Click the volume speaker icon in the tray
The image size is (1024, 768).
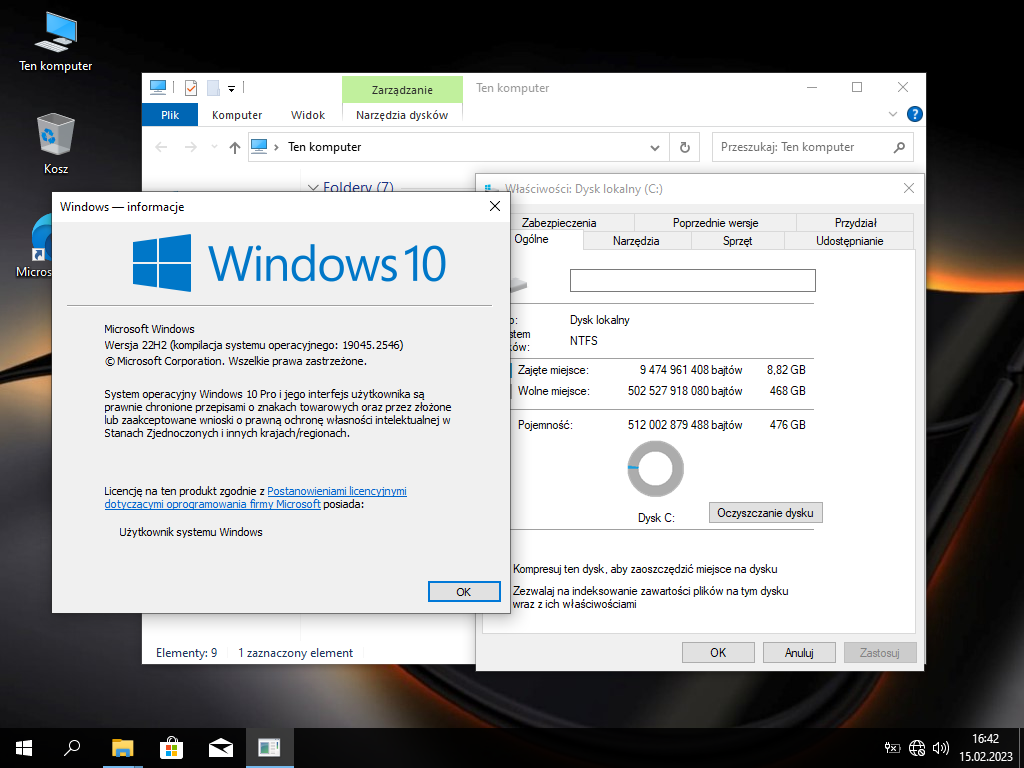coord(940,747)
